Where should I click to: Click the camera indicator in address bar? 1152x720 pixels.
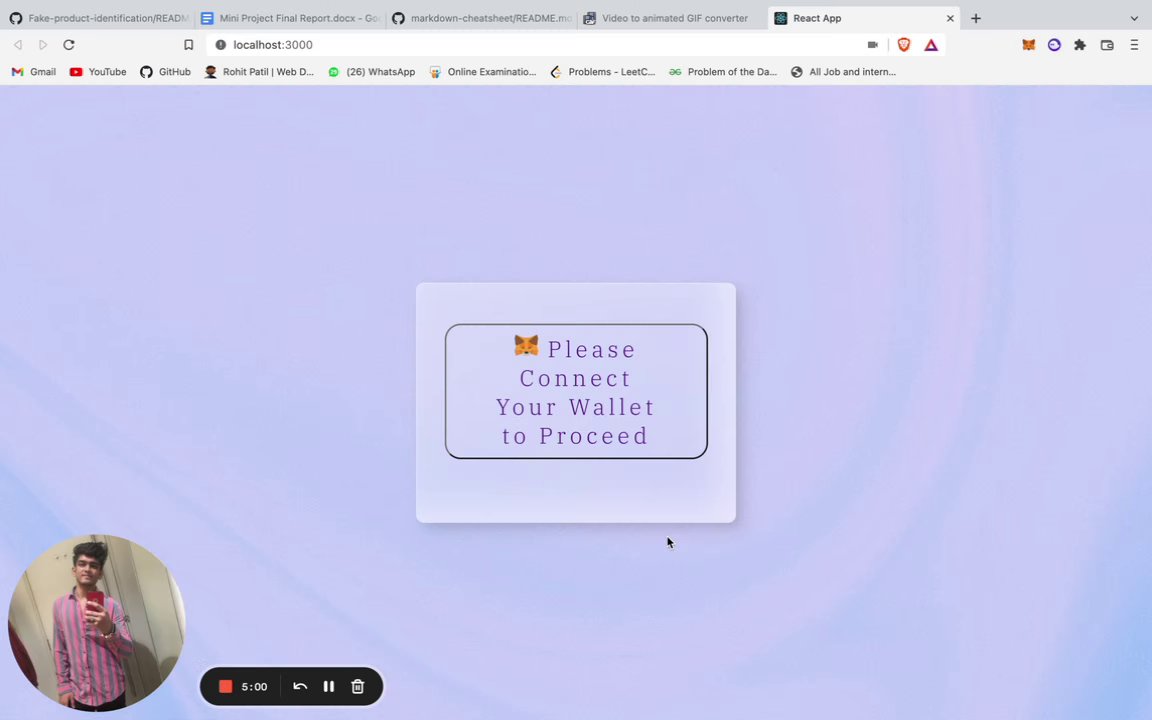[x=873, y=45]
